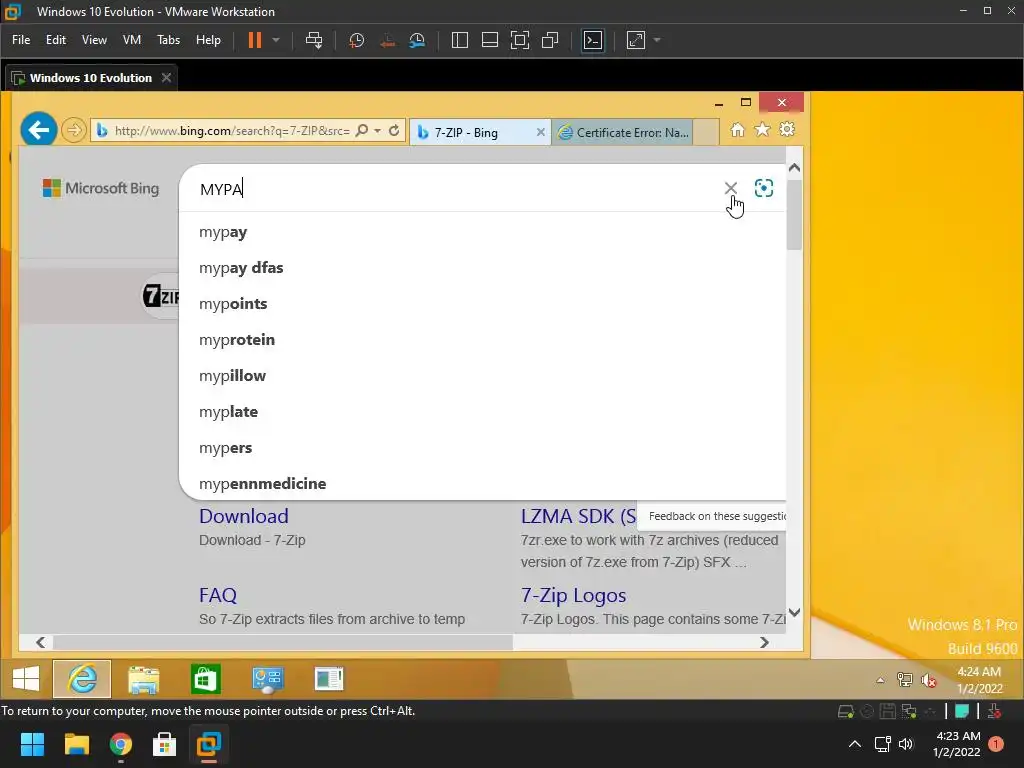Open the VMware console view
Viewport: 1024px width, 768px height.
click(x=593, y=40)
